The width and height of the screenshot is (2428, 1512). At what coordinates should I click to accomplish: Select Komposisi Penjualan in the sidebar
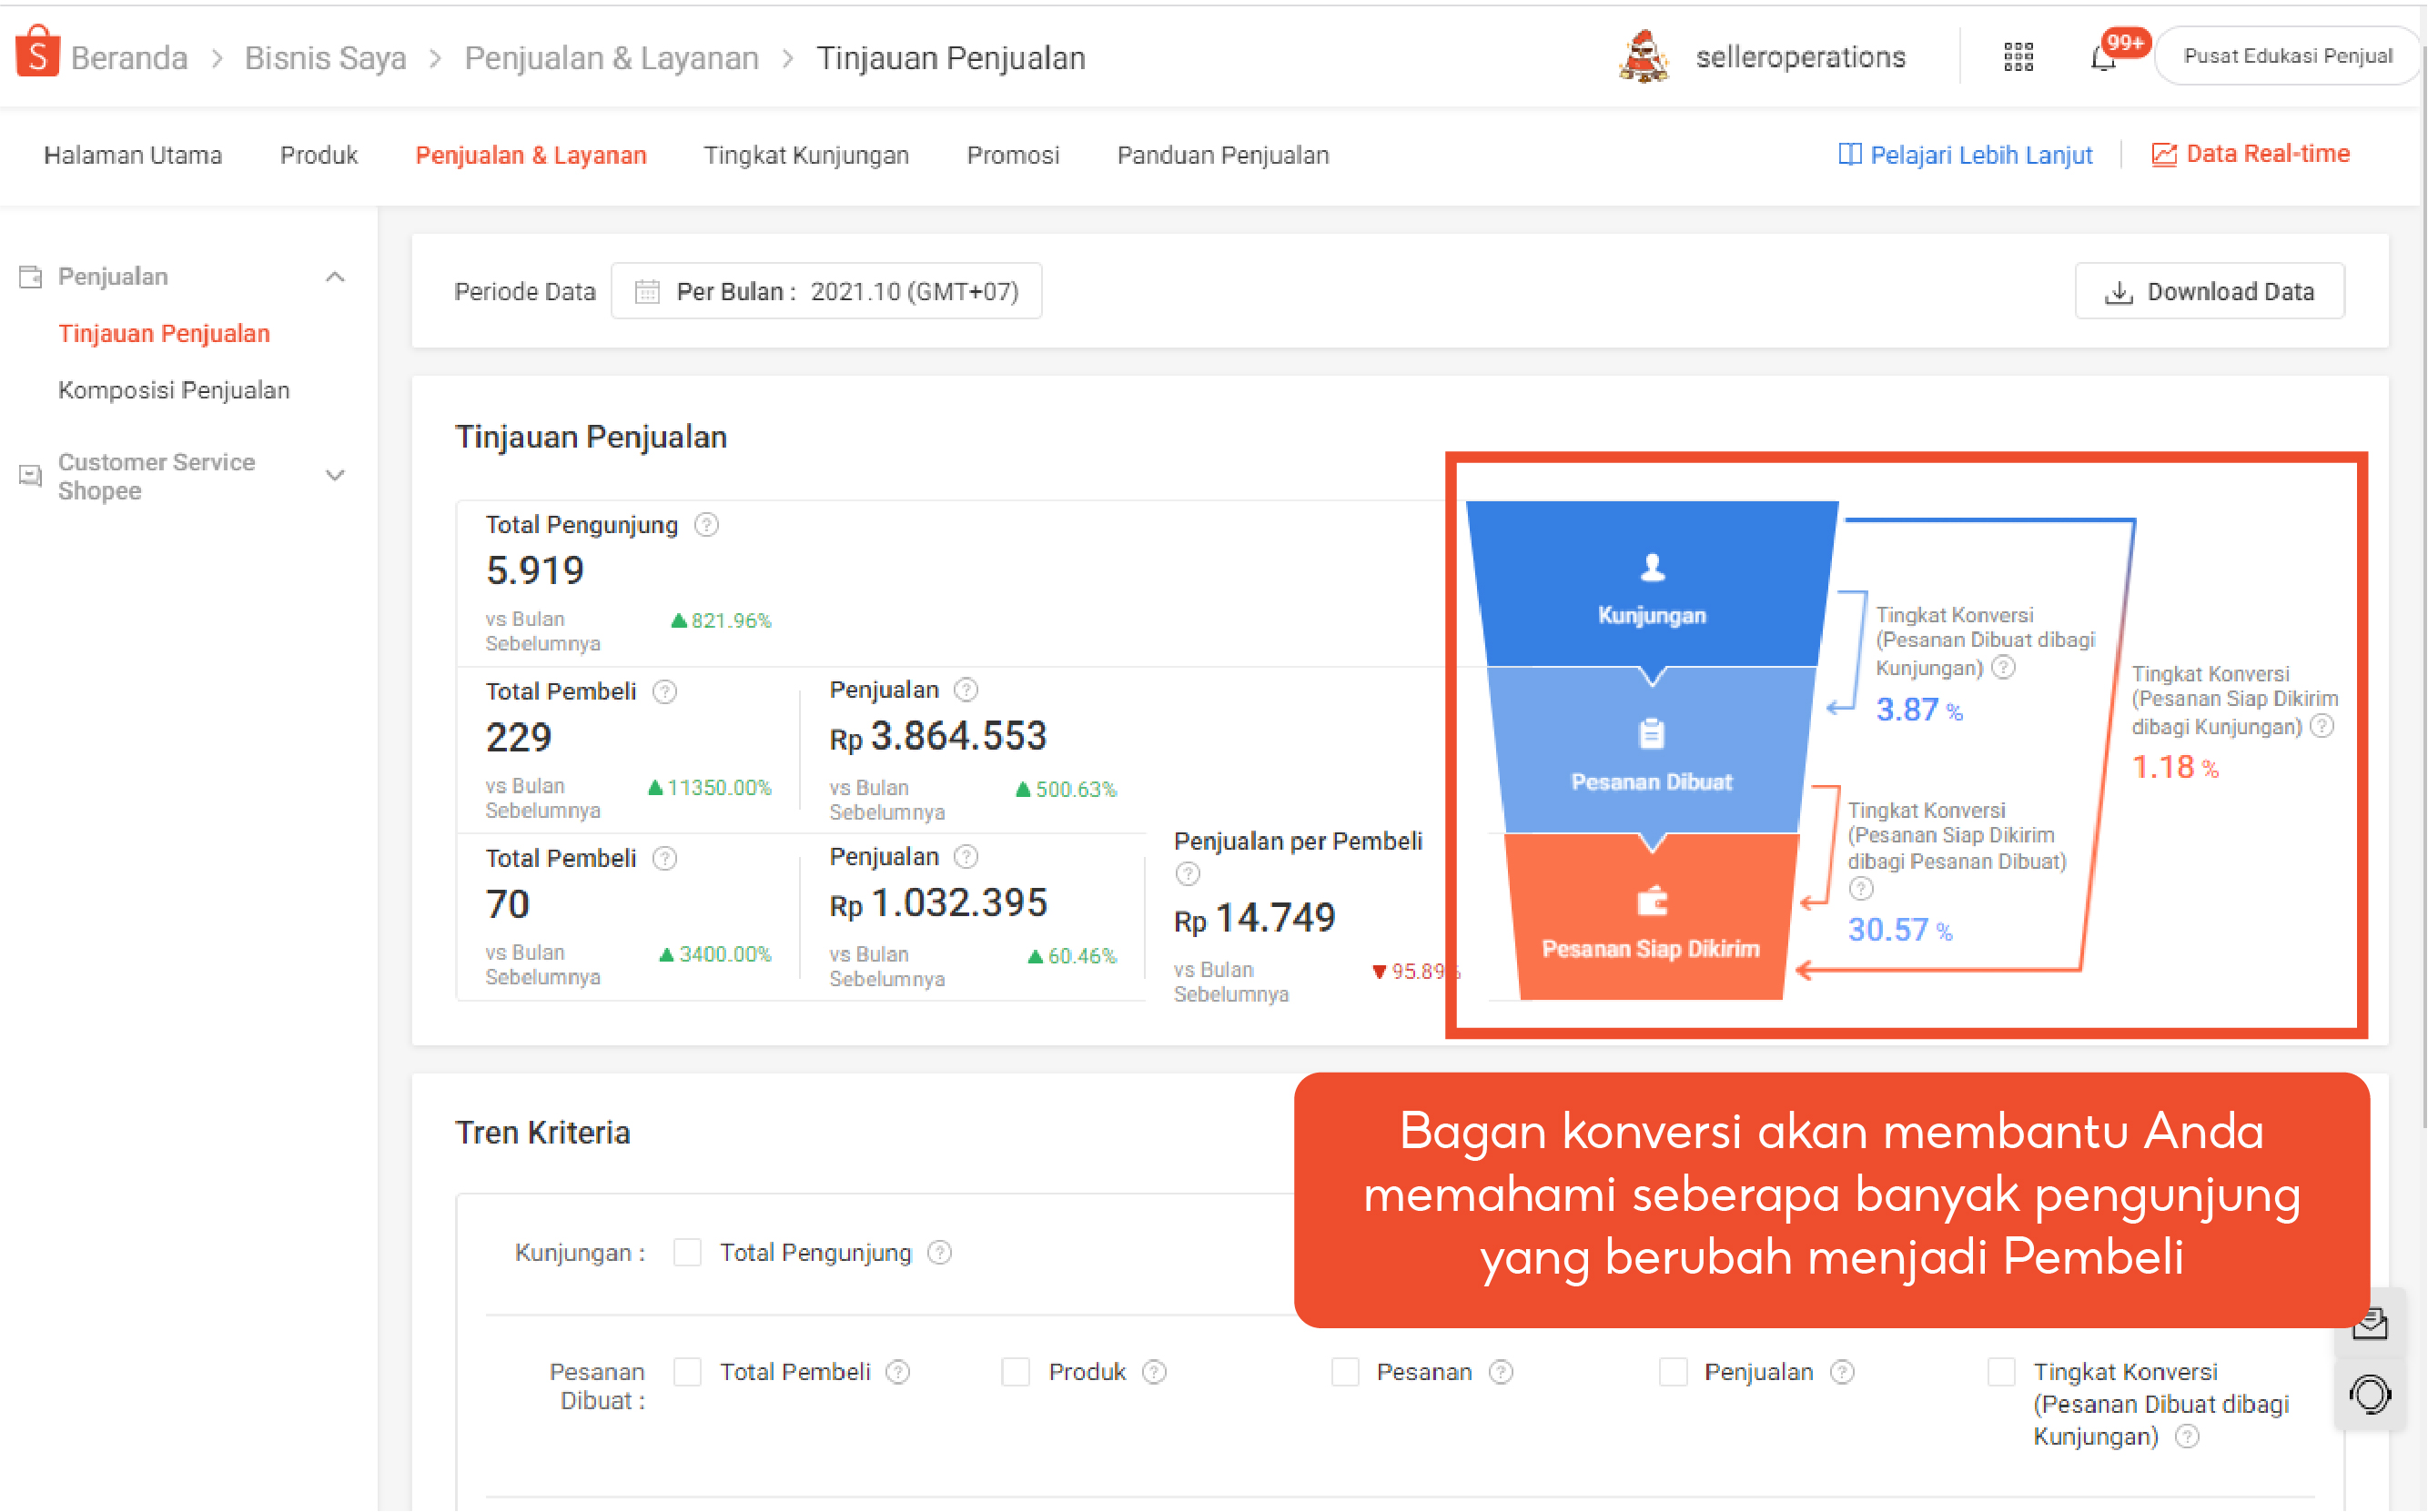coord(174,390)
